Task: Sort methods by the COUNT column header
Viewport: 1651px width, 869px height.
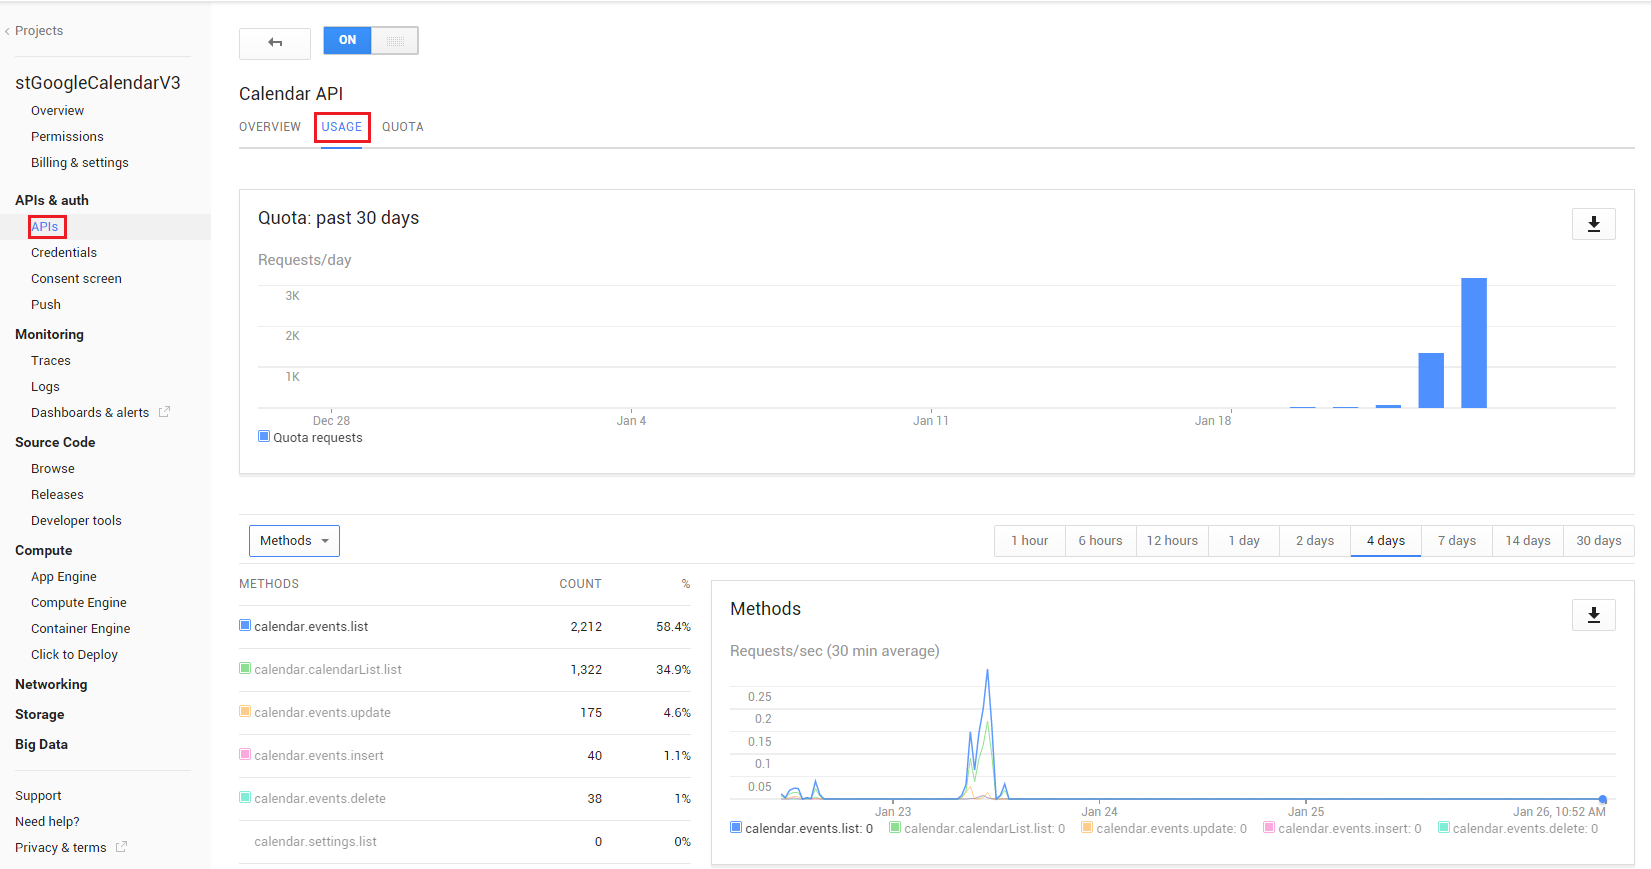Action: click(x=580, y=584)
